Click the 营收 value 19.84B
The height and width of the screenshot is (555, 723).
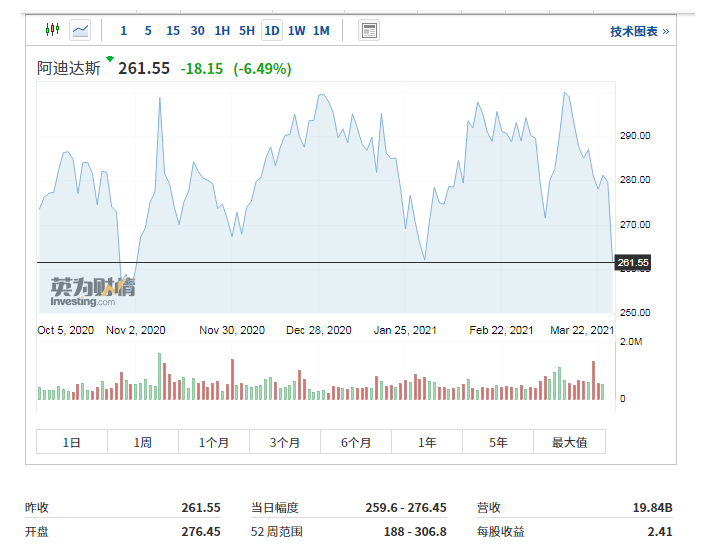tap(652, 508)
